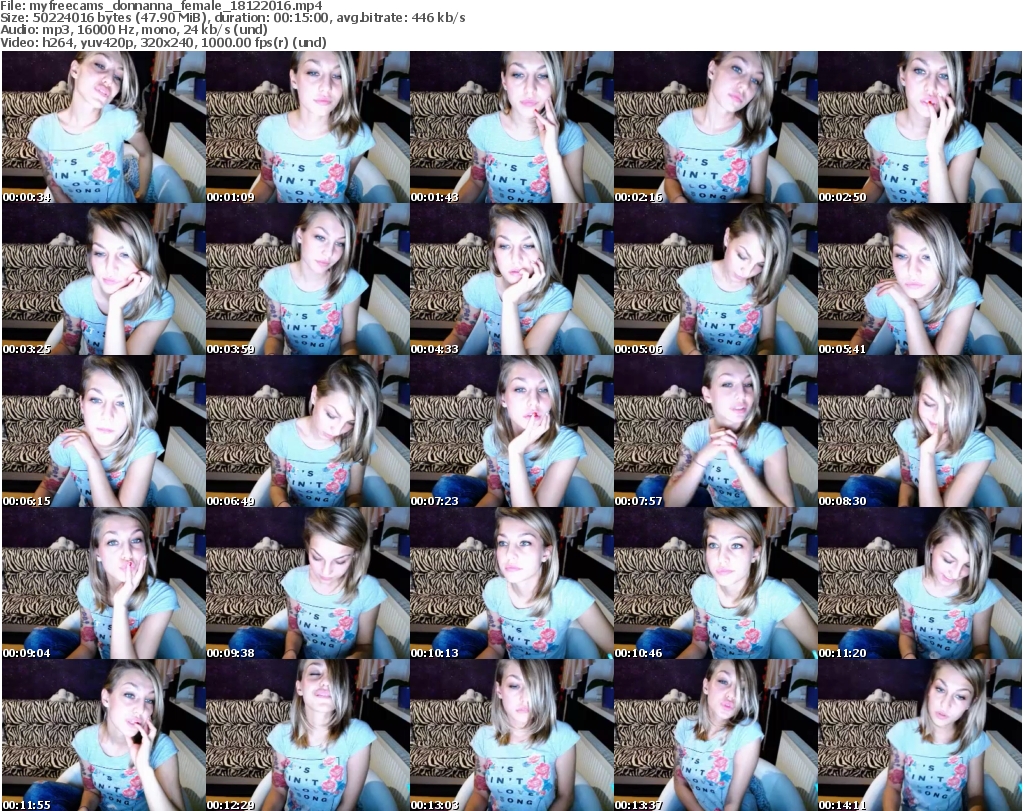Choose the thumbnail marked 00:14:11

[x=920, y=735]
